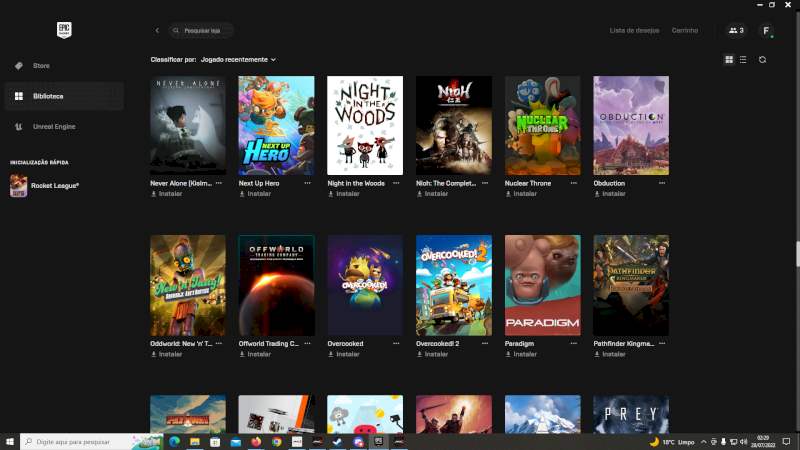Open options menu for Next Up Hero
The image size is (800, 450).
pos(308,183)
